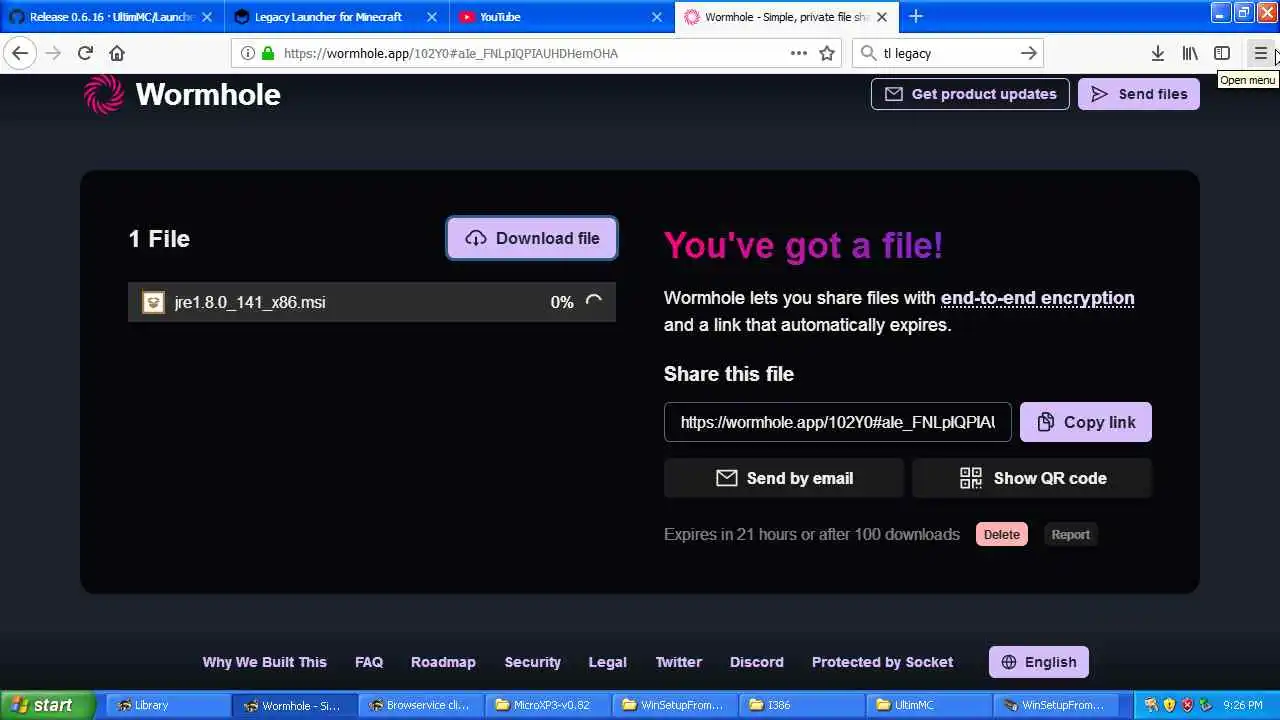Copy the share link
The height and width of the screenshot is (720, 1280).
[1086, 422]
